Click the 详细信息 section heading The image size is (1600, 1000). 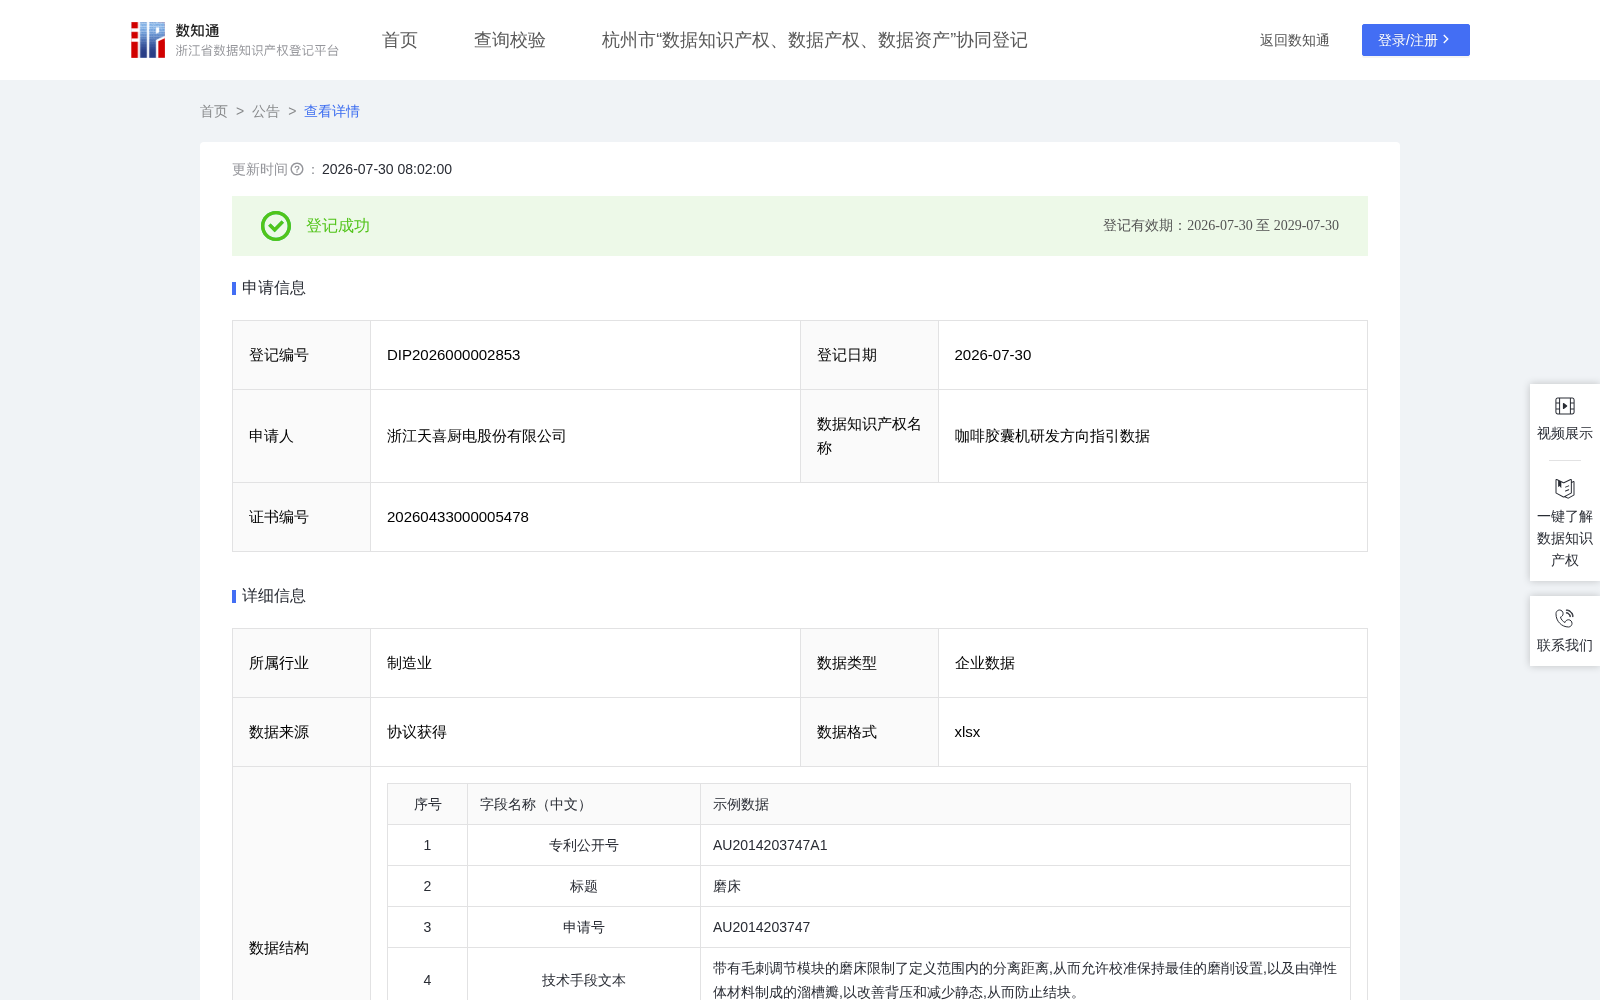(274, 596)
